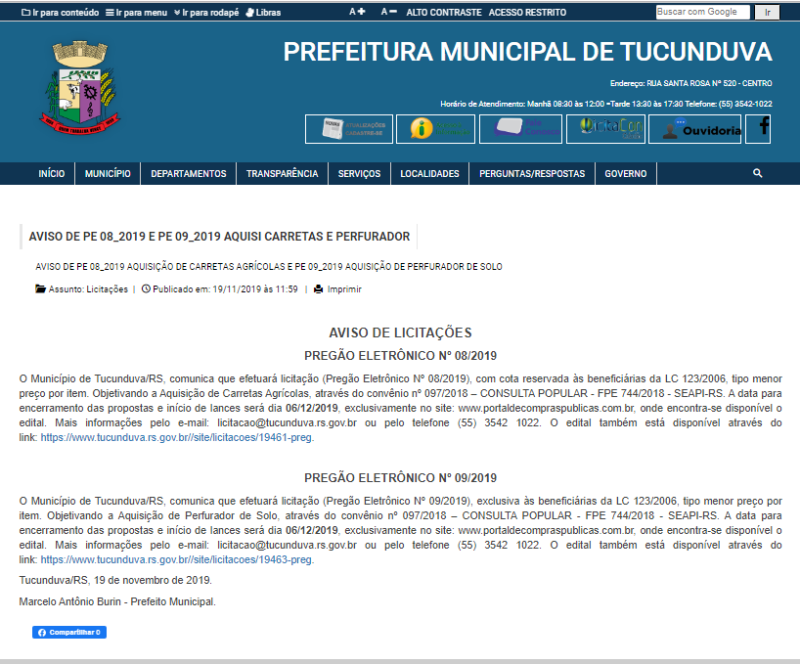Click the Atualizações Cadastre-se banner

point(350,129)
